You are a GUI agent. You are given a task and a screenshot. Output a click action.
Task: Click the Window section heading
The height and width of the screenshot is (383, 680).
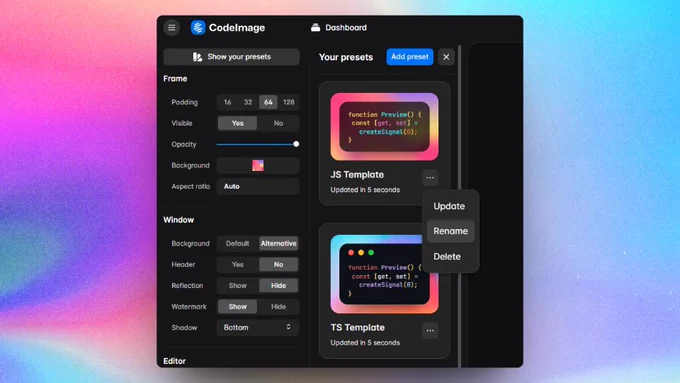tap(179, 220)
